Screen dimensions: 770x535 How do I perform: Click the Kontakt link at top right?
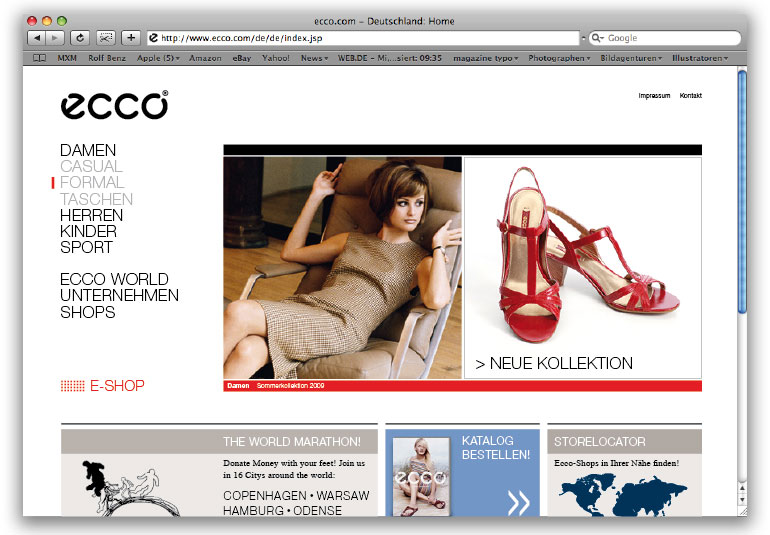pos(690,96)
